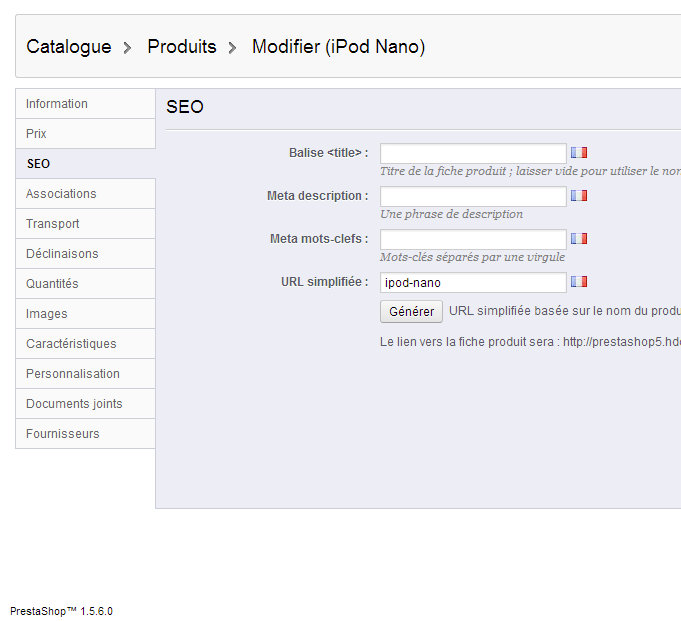Select the Personnalisation tab

[x=73, y=374]
